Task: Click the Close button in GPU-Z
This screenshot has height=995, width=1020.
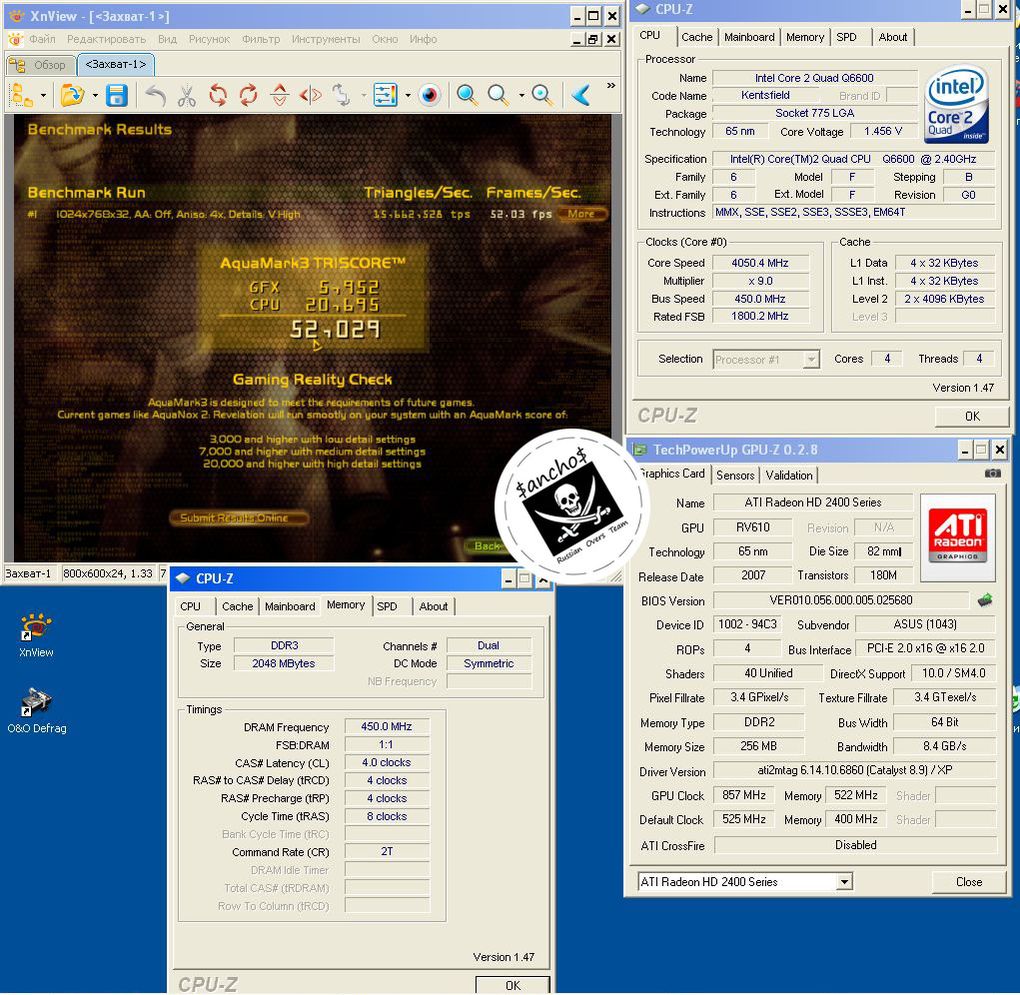Action: (969, 882)
